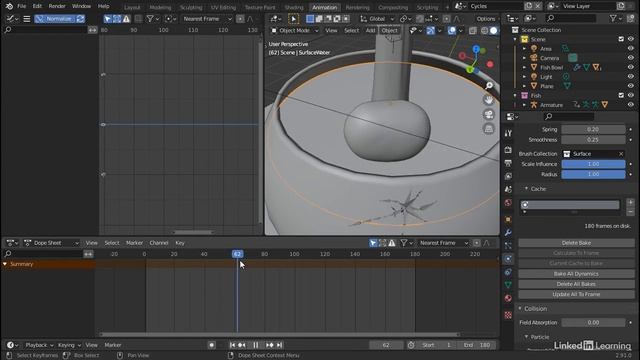Click the Armature object icon in outliner
The image size is (640, 360).
tap(534, 105)
